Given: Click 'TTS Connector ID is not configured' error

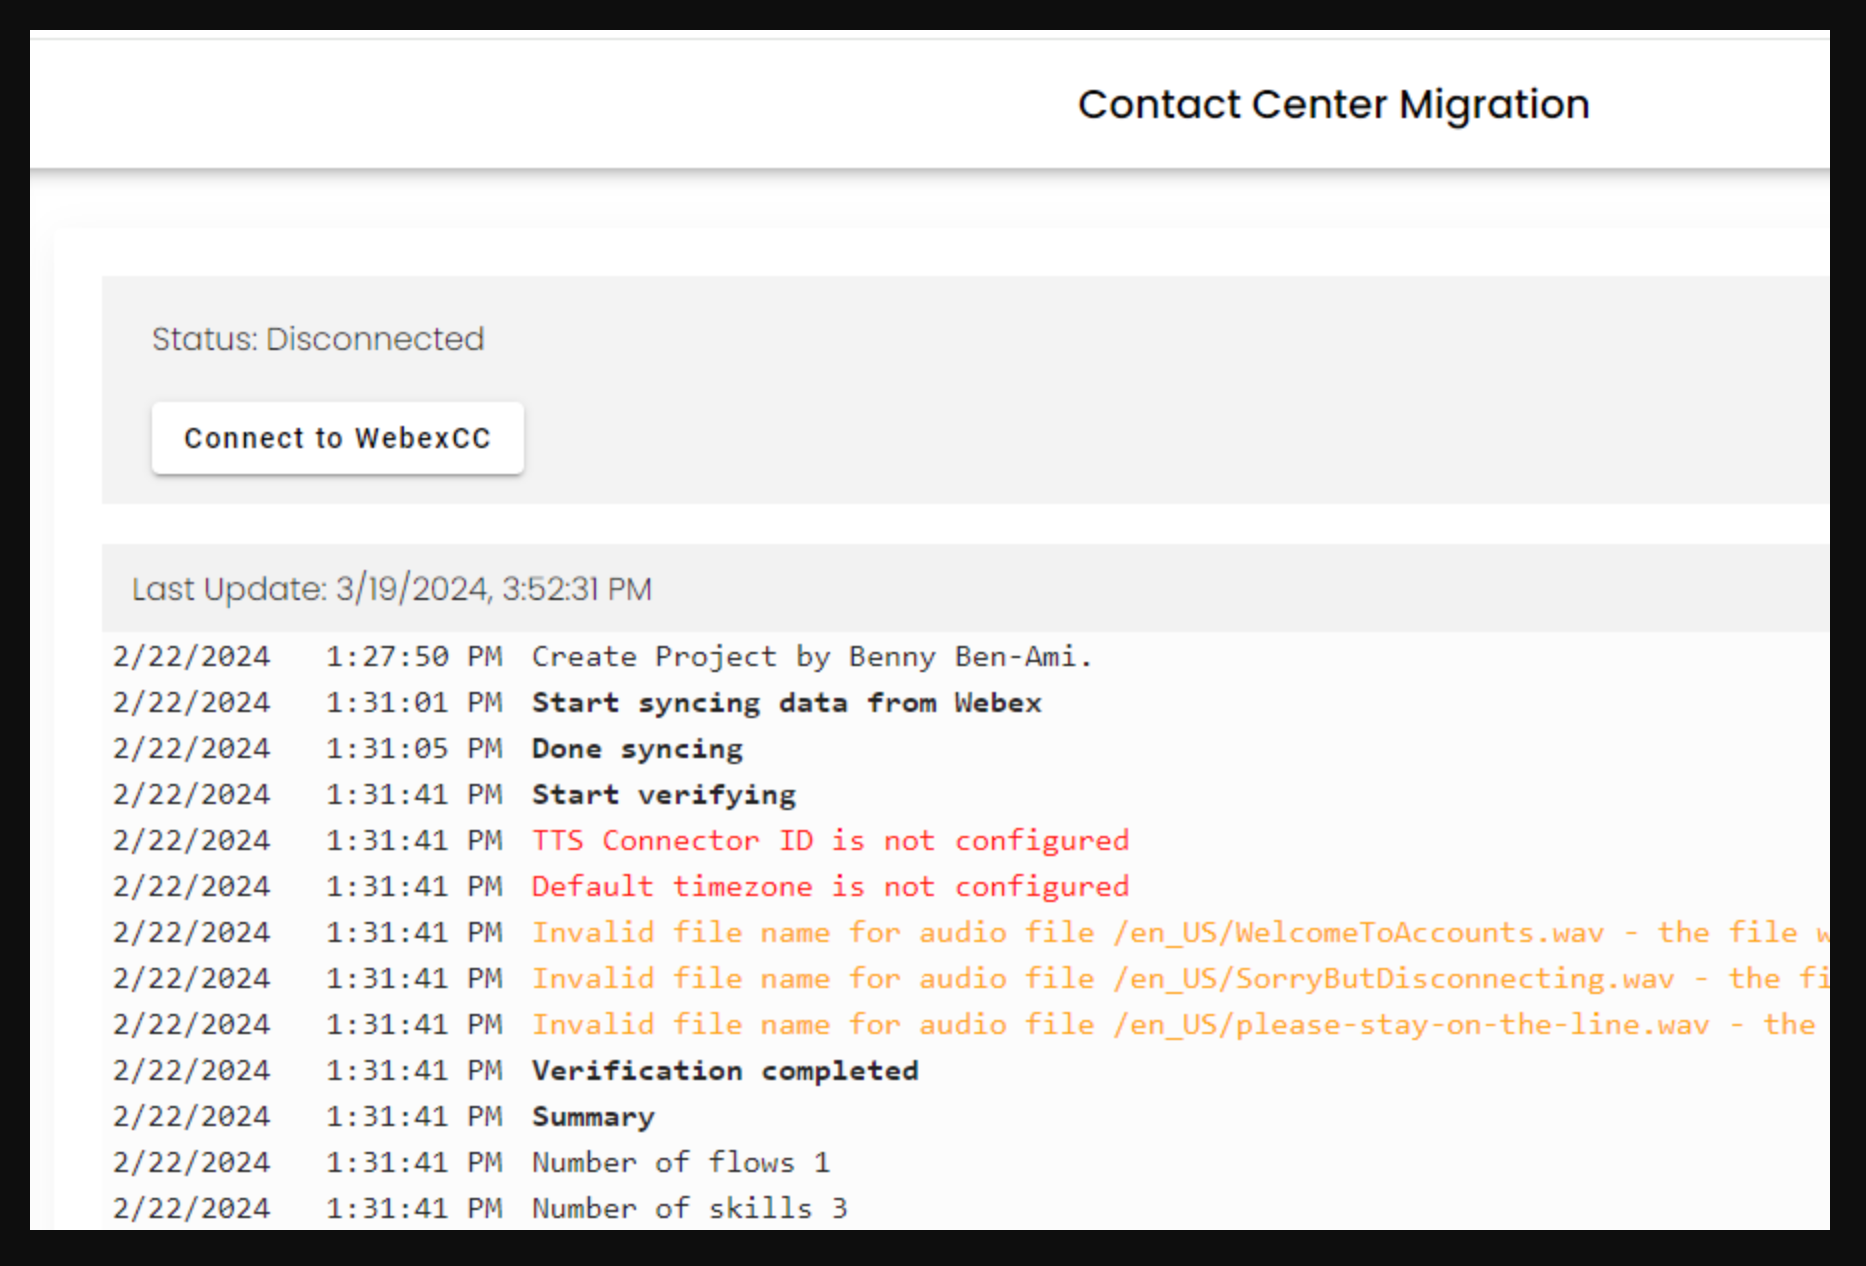Looking at the screenshot, I should (x=830, y=841).
